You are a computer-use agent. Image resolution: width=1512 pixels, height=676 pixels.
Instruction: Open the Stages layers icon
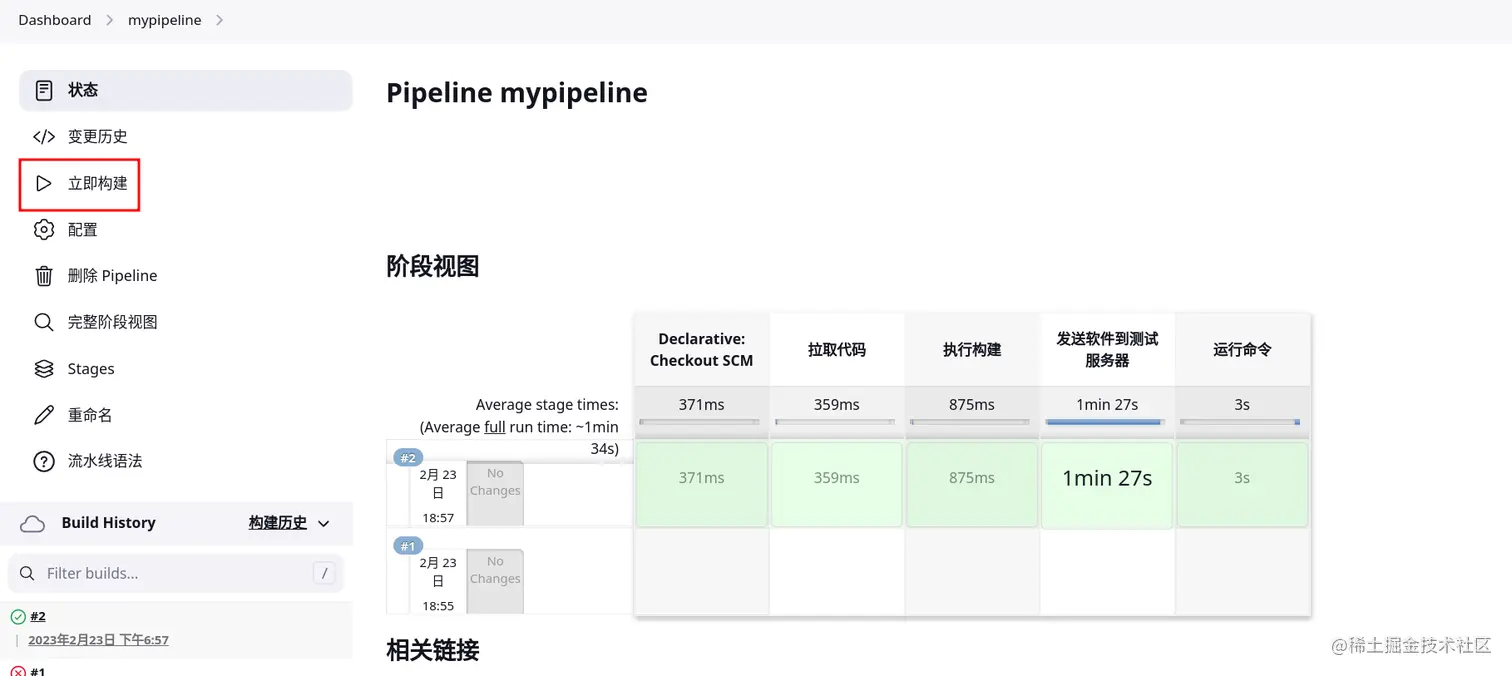(x=44, y=369)
